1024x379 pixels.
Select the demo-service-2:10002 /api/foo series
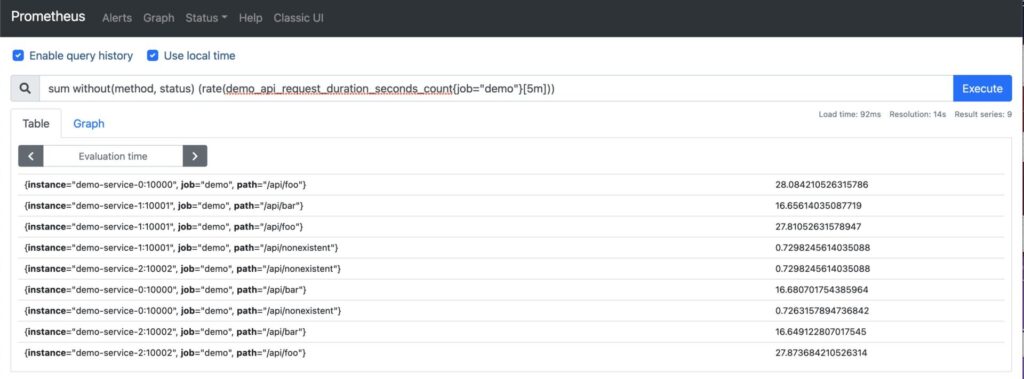[x=165, y=353]
